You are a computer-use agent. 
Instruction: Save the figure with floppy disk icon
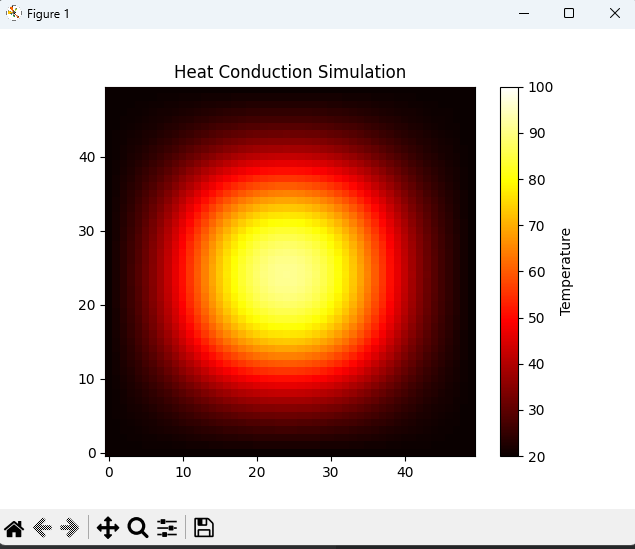(x=204, y=528)
